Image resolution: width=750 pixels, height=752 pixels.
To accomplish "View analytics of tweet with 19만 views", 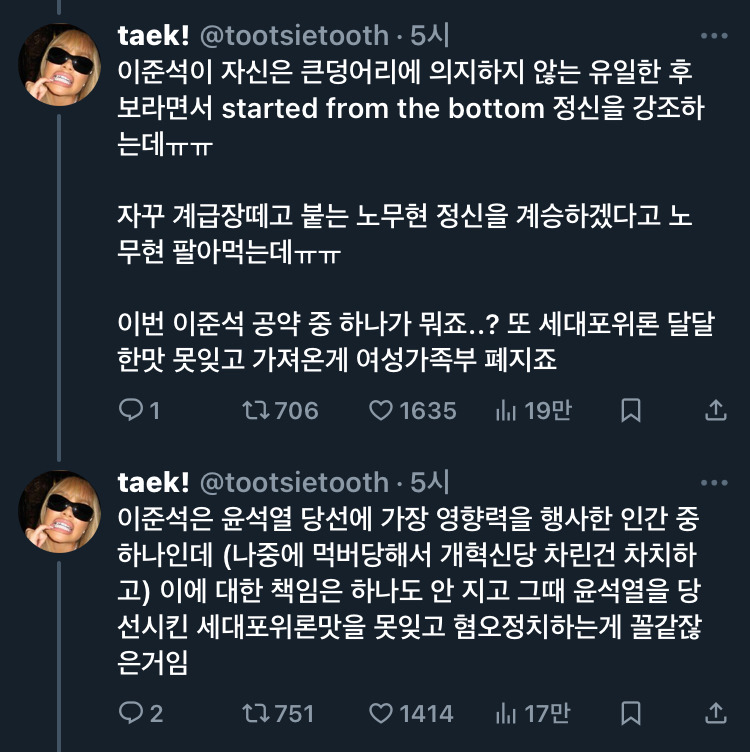I will (x=505, y=410).
